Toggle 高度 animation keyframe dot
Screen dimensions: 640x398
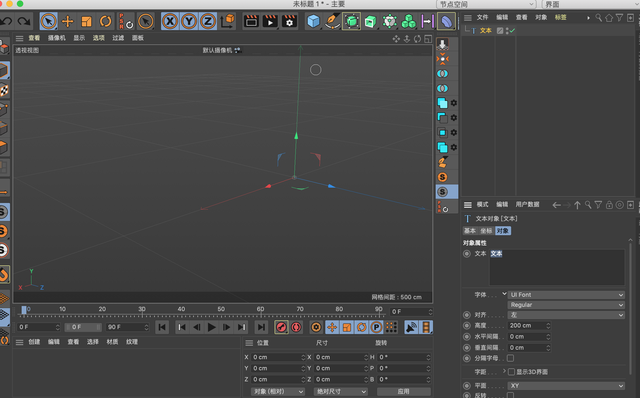[x=467, y=326]
